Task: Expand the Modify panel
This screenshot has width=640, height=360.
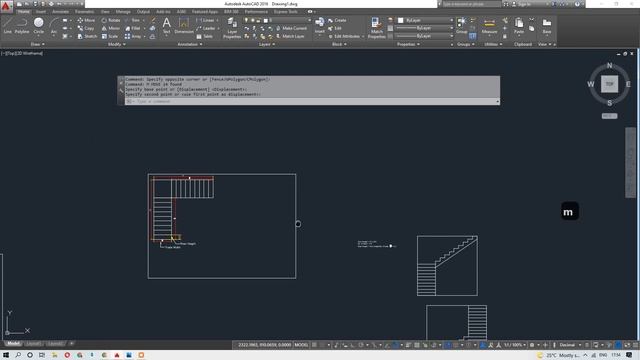Action: (116, 44)
